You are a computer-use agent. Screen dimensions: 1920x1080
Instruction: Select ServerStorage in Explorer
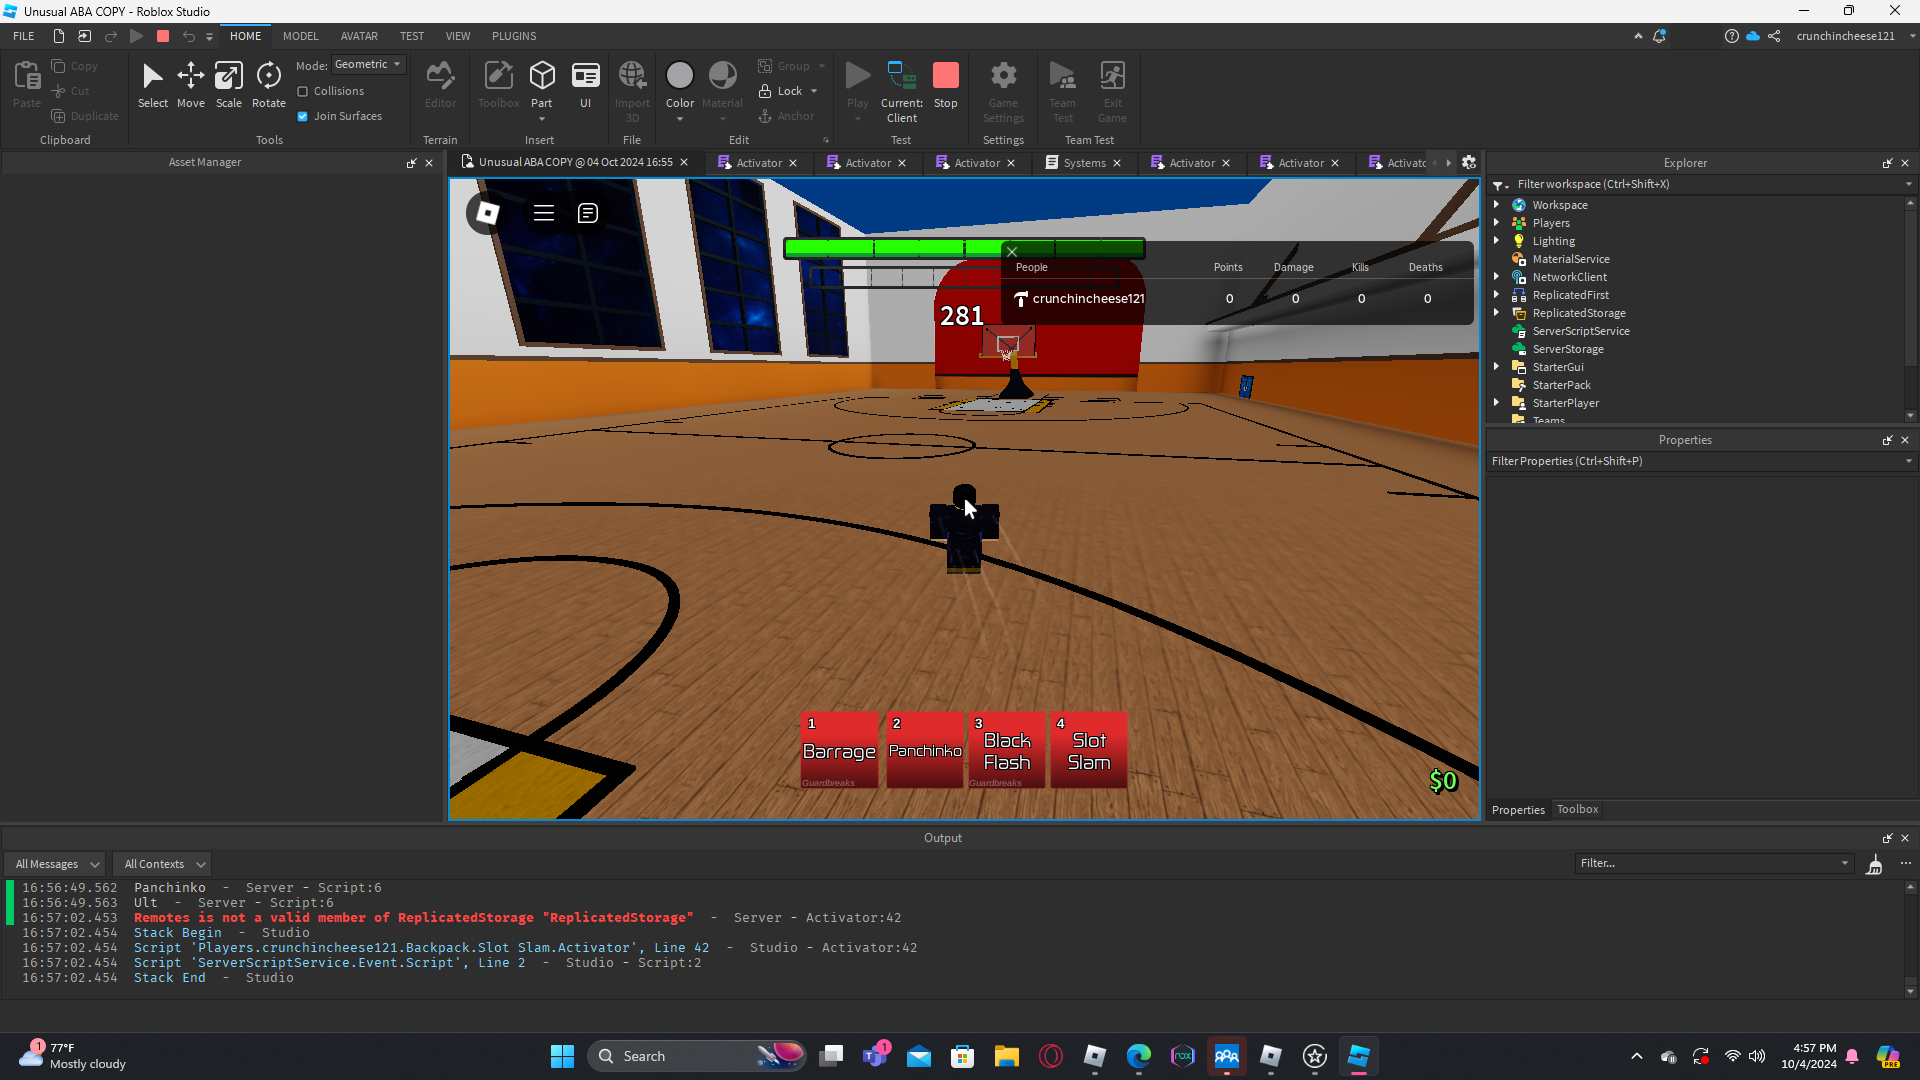tap(1568, 349)
